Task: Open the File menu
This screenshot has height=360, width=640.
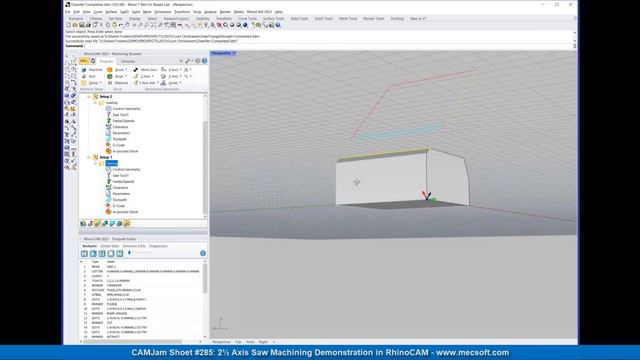Action: [x=68, y=12]
